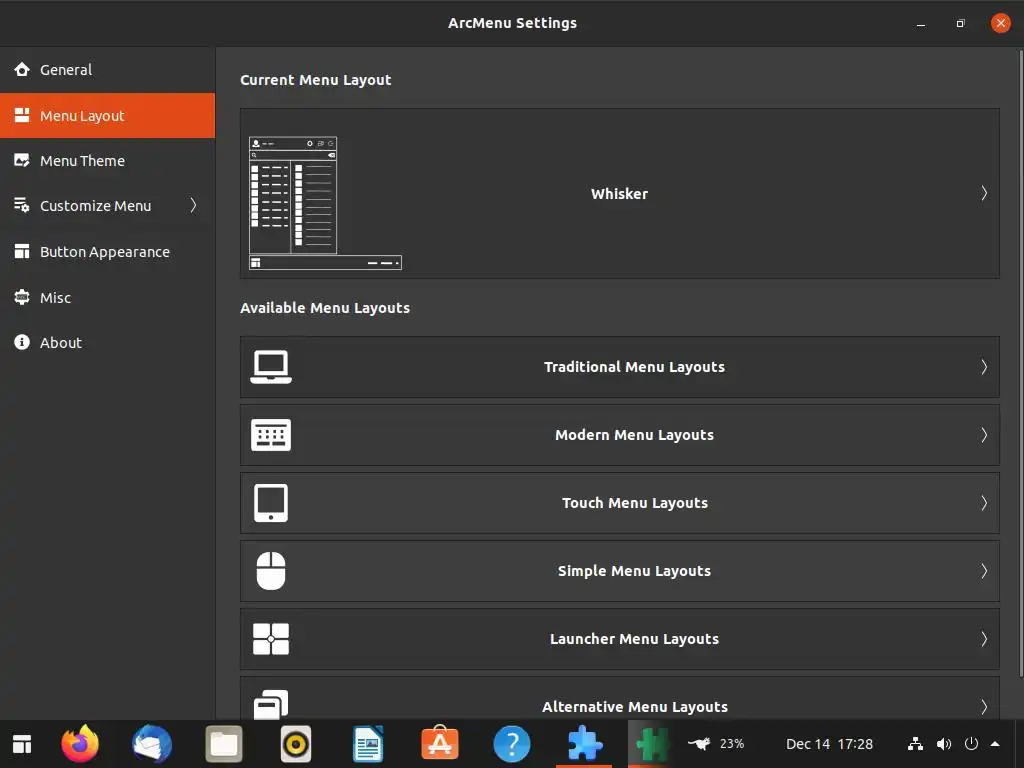The image size is (1024, 768).
Task: Go to Menu Theme settings
Action: [x=107, y=161]
